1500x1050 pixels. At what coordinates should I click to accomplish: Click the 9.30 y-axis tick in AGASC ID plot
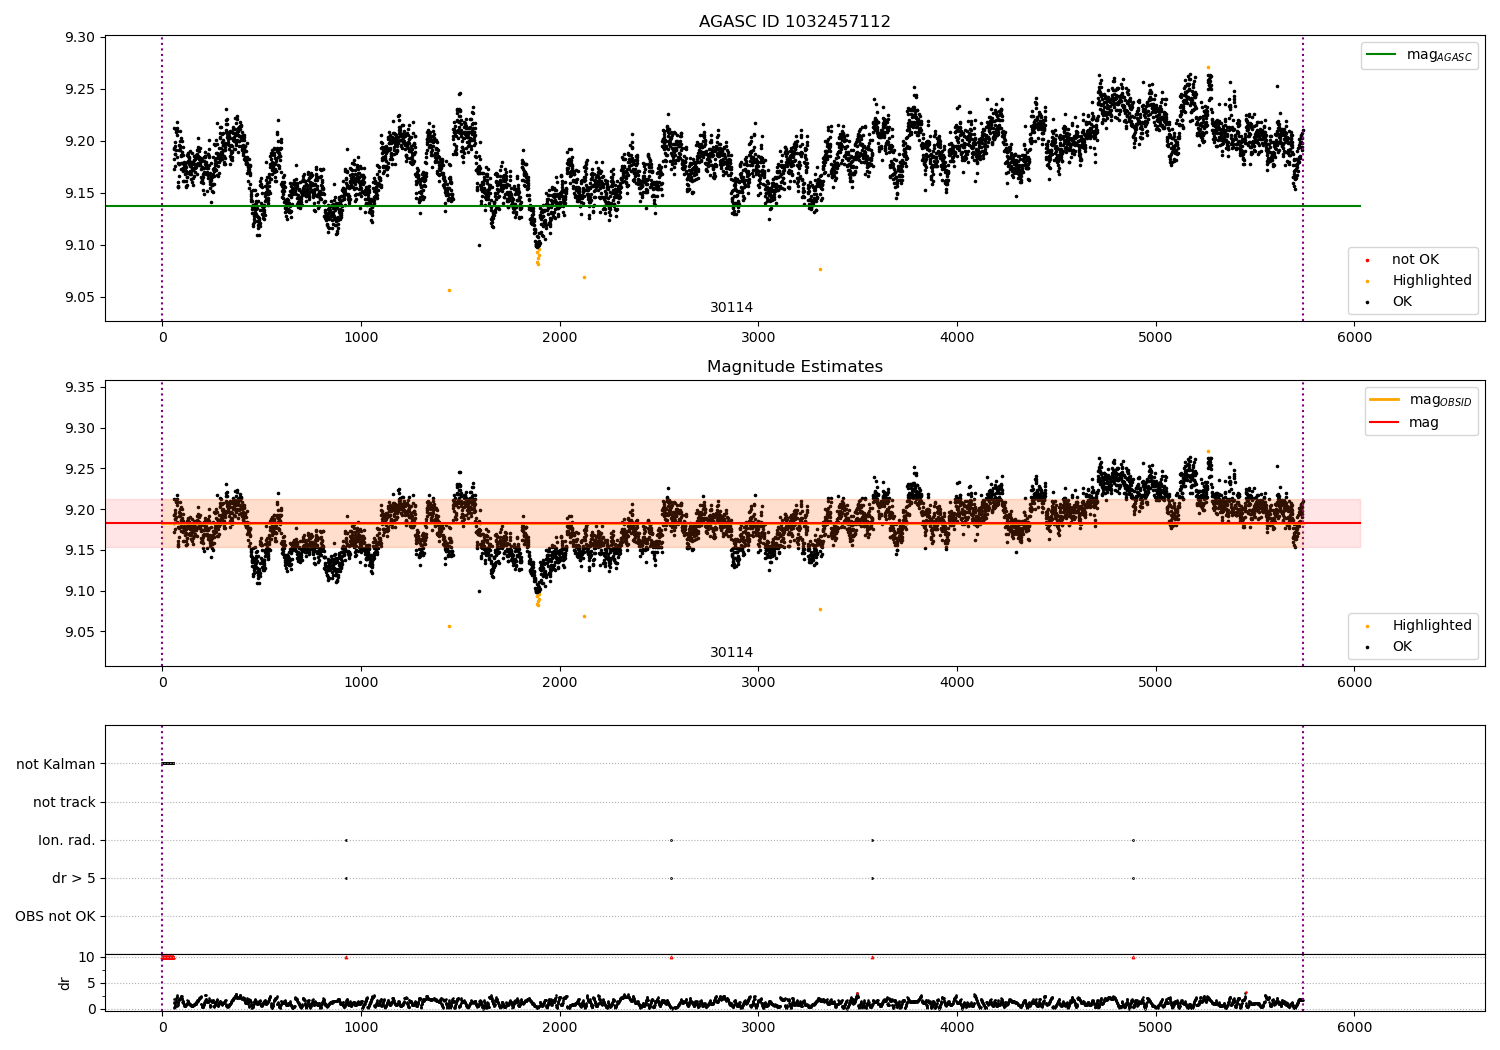pyautogui.click(x=79, y=37)
